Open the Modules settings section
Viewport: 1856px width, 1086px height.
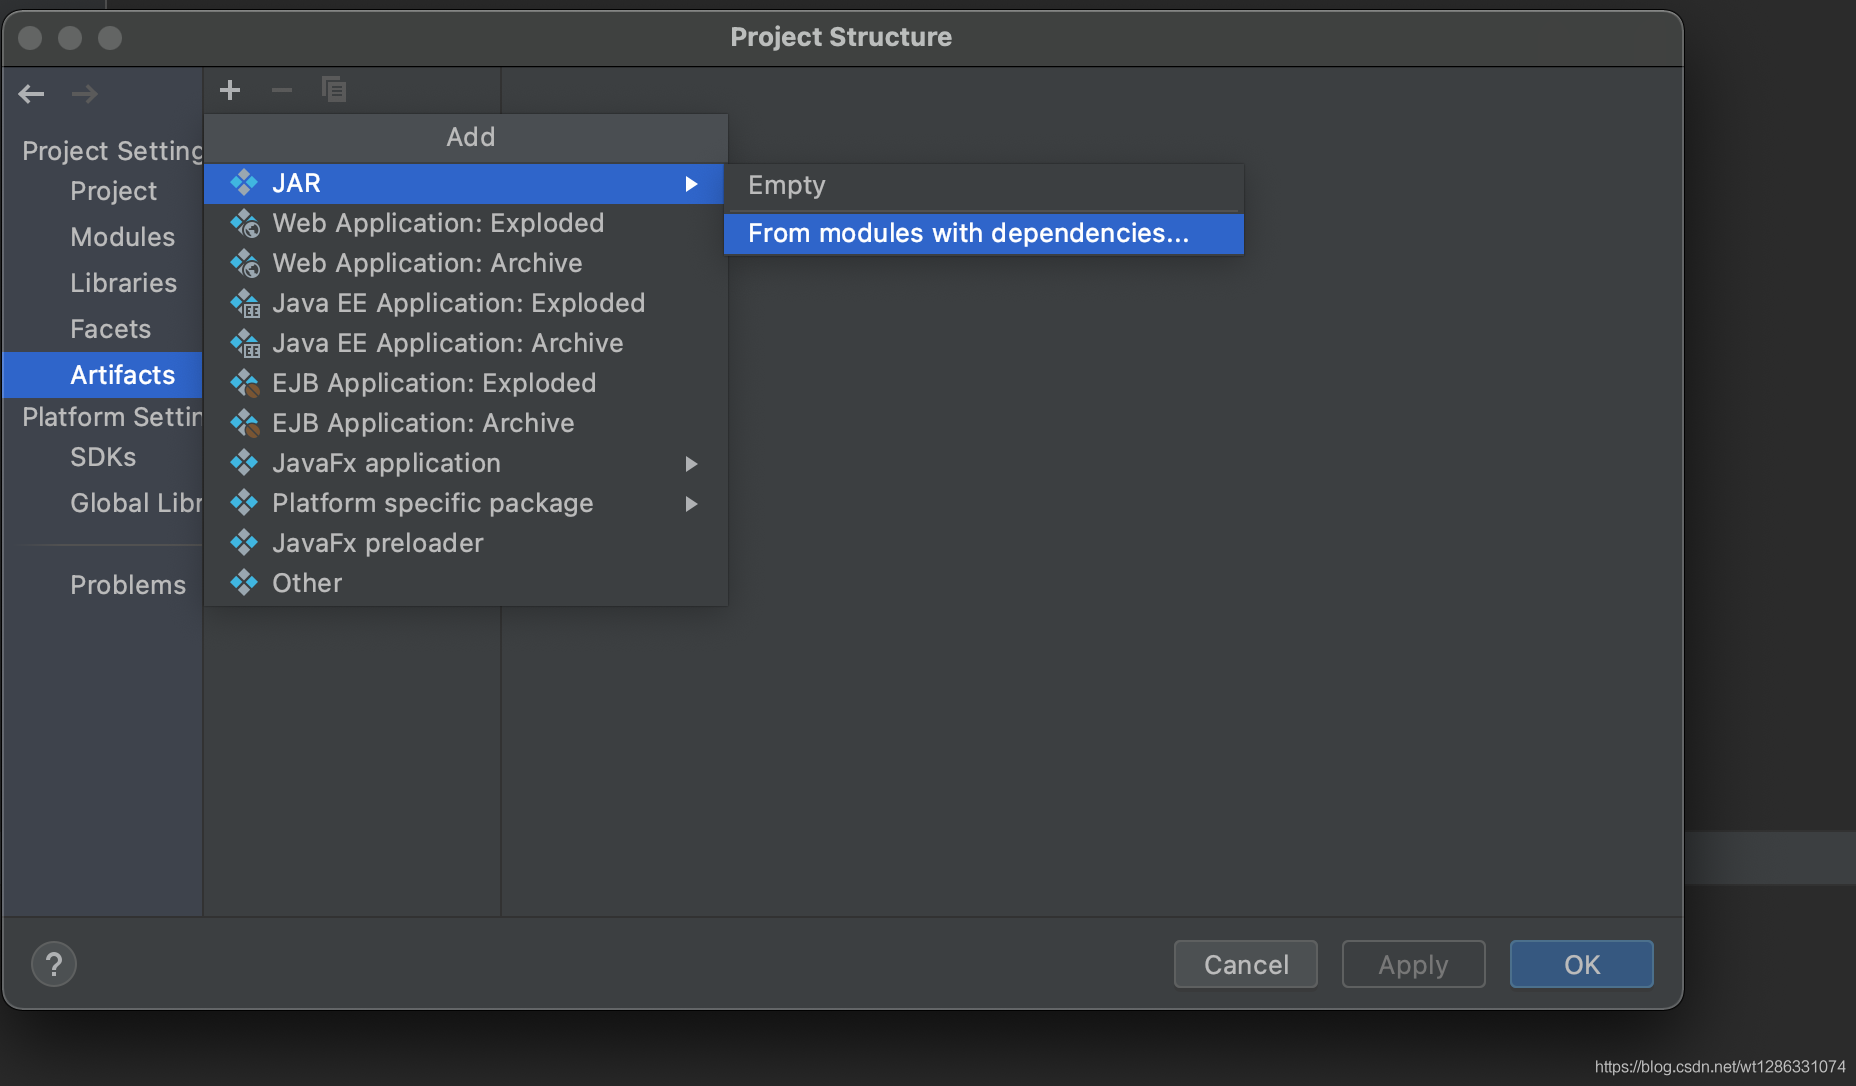coord(122,237)
